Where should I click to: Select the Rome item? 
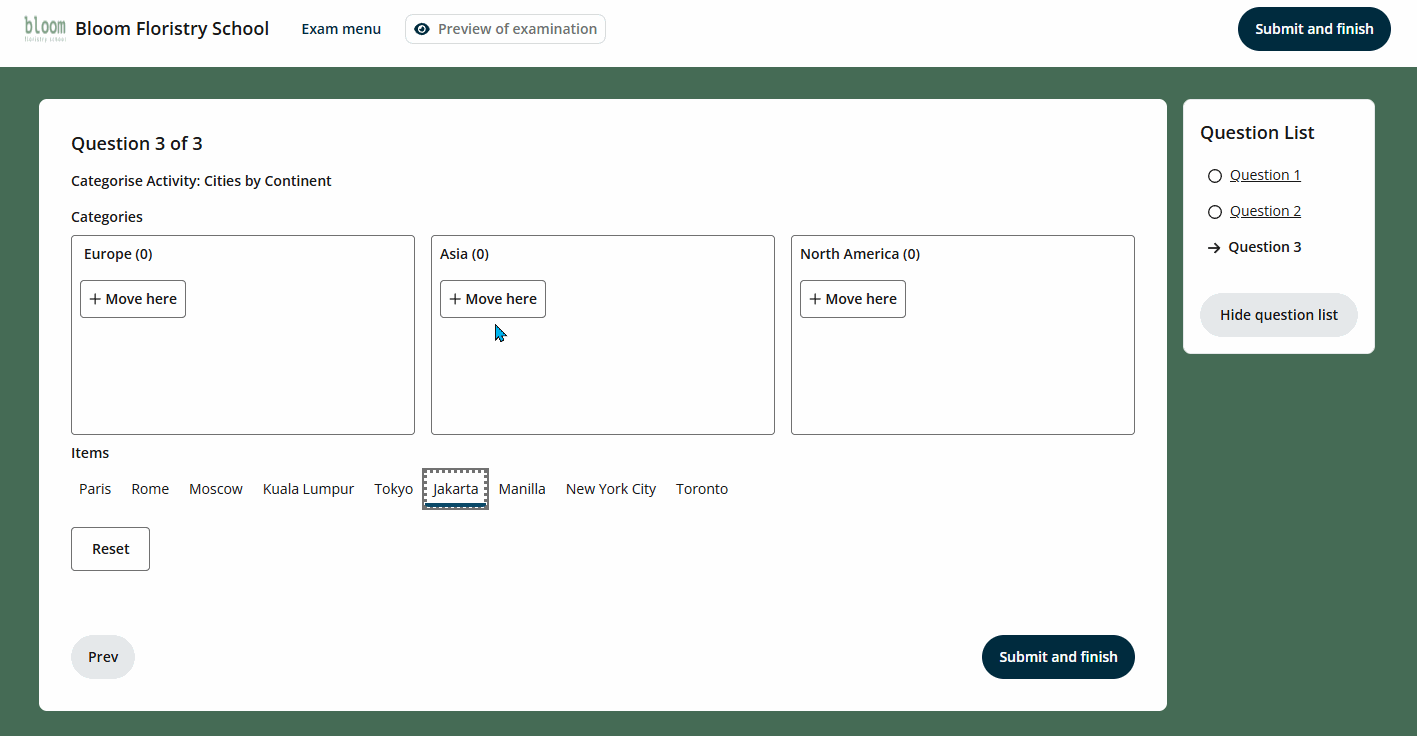(150, 489)
